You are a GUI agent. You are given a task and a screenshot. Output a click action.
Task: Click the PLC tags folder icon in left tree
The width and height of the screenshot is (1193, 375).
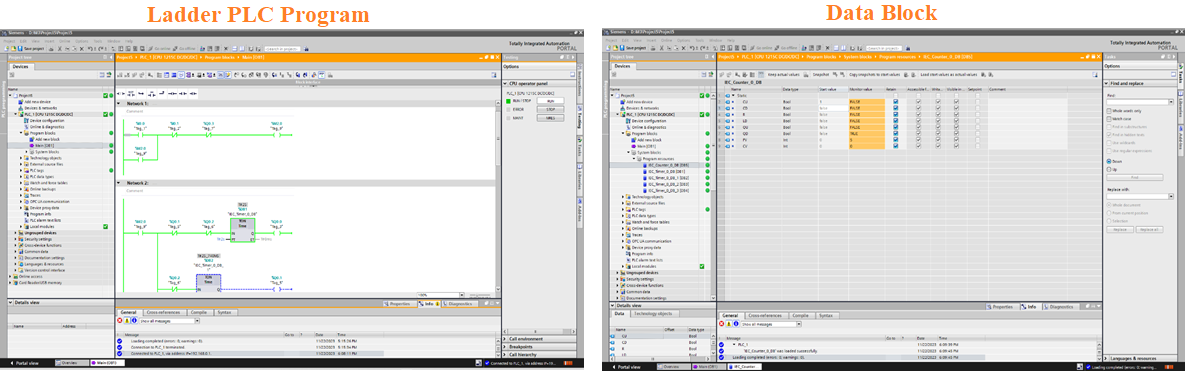point(27,170)
